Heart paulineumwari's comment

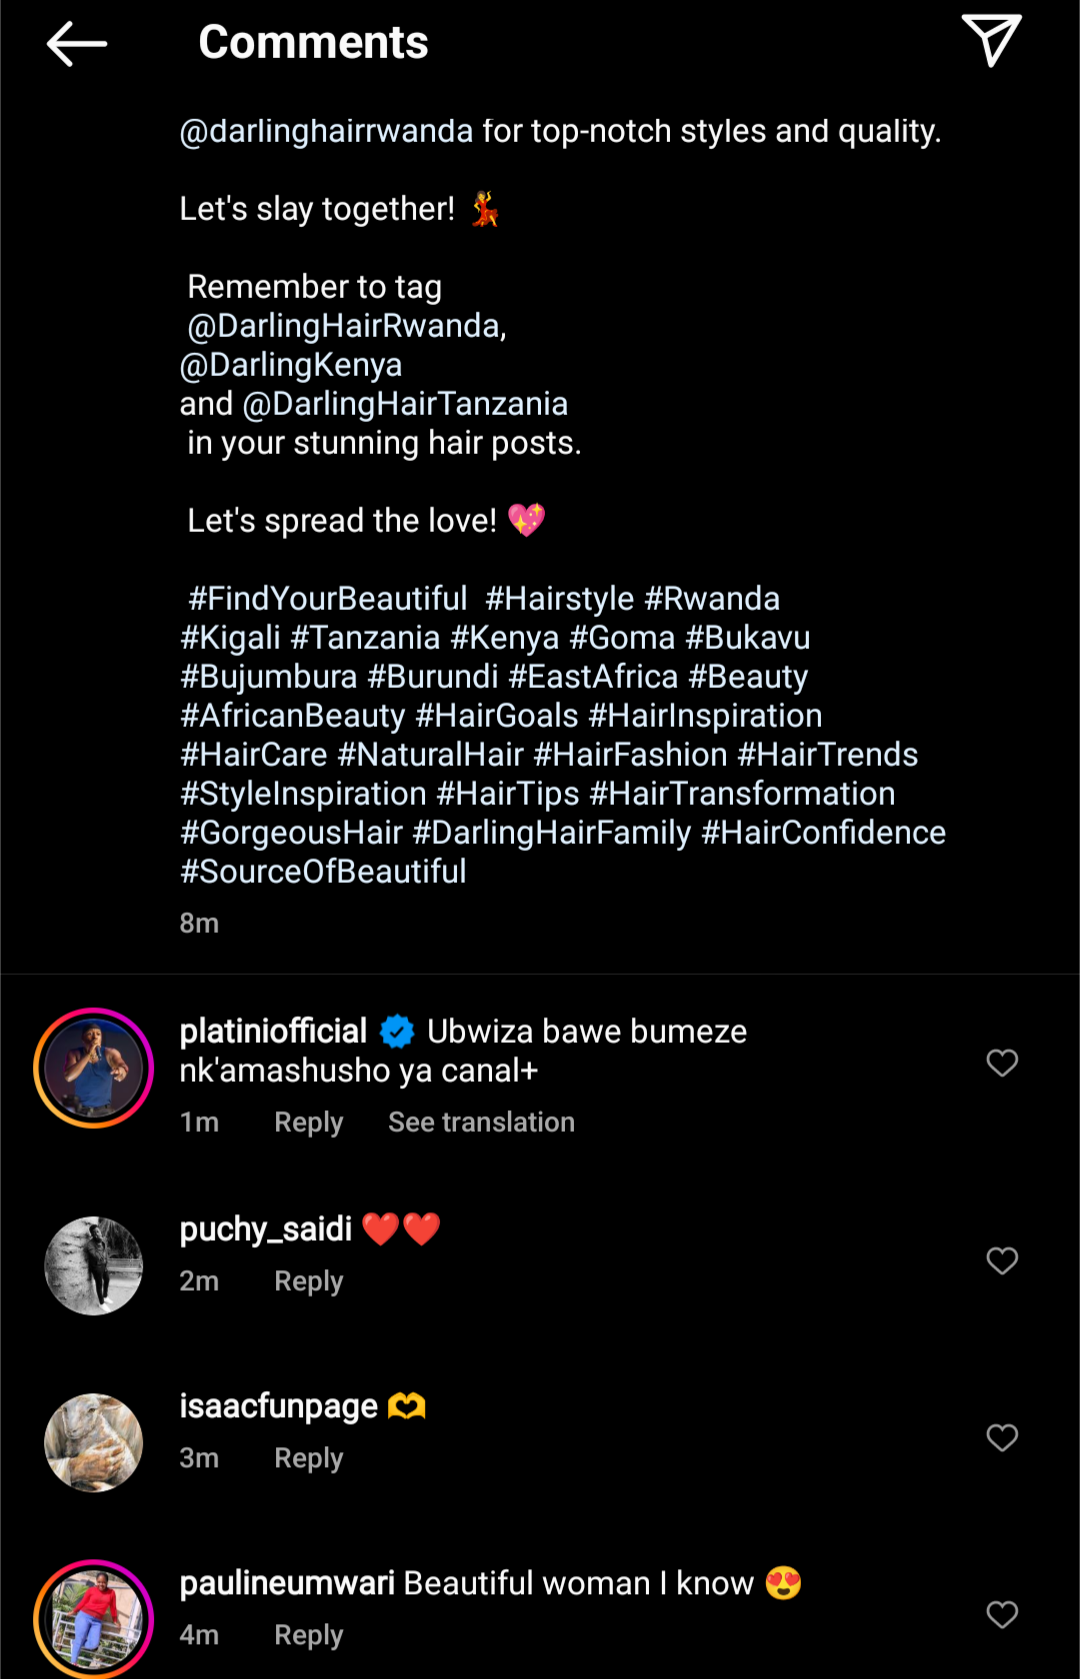click(1002, 1614)
